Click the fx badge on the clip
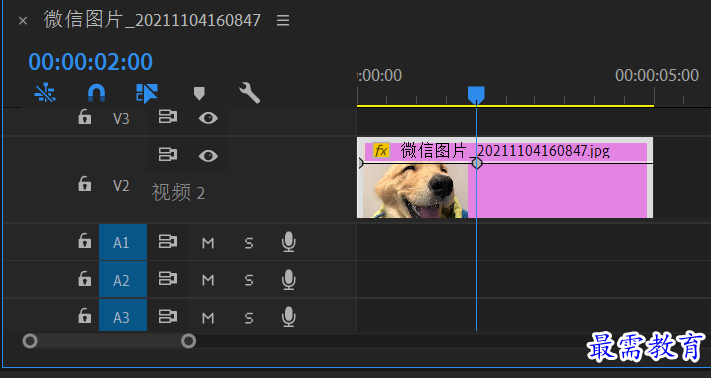Screen dimensions: 711x378 [381, 150]
